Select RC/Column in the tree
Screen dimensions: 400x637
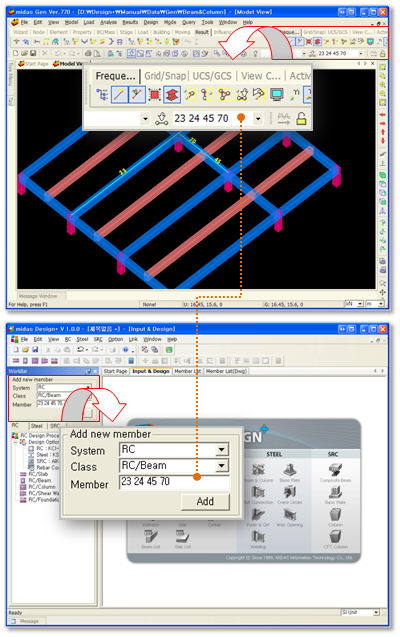[x=42, y=487]
